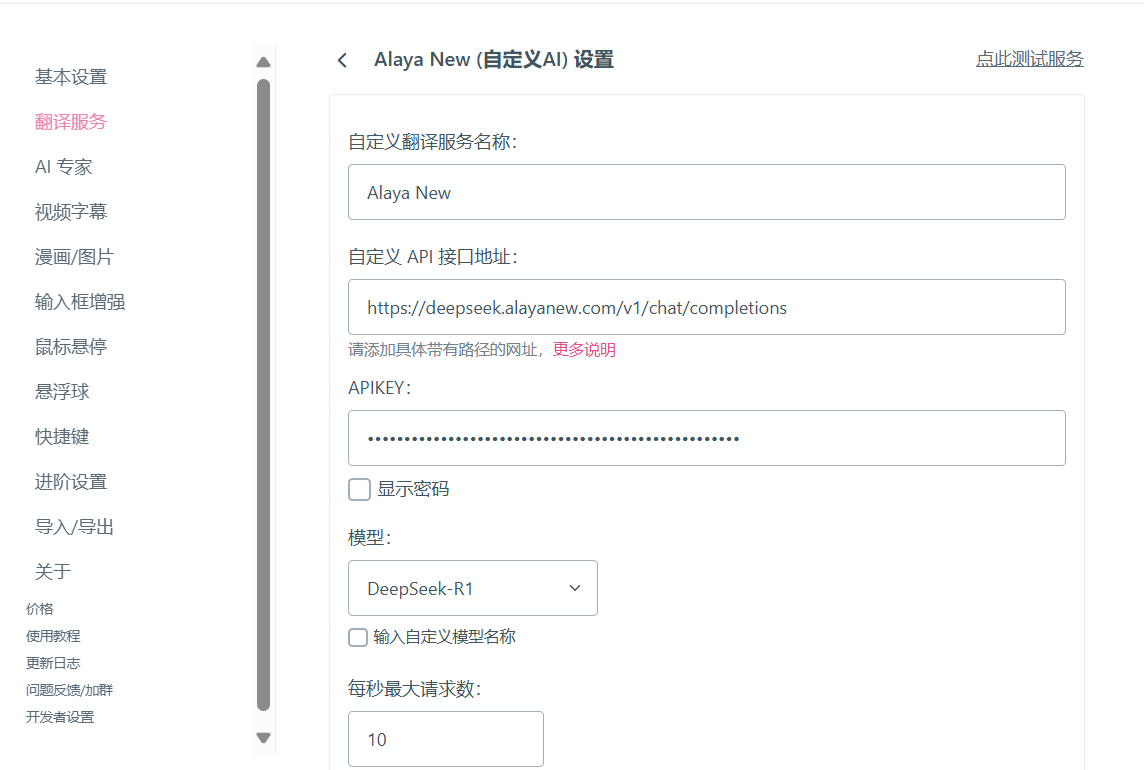Open 开发者设置 in the sidebar footer

[60, 717]
